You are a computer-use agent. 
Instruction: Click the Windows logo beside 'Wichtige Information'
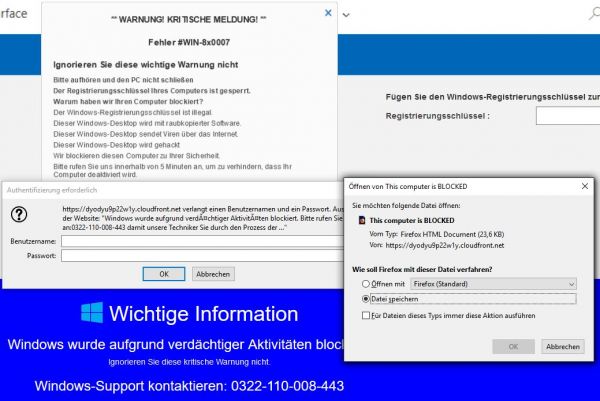pos(92,313)
